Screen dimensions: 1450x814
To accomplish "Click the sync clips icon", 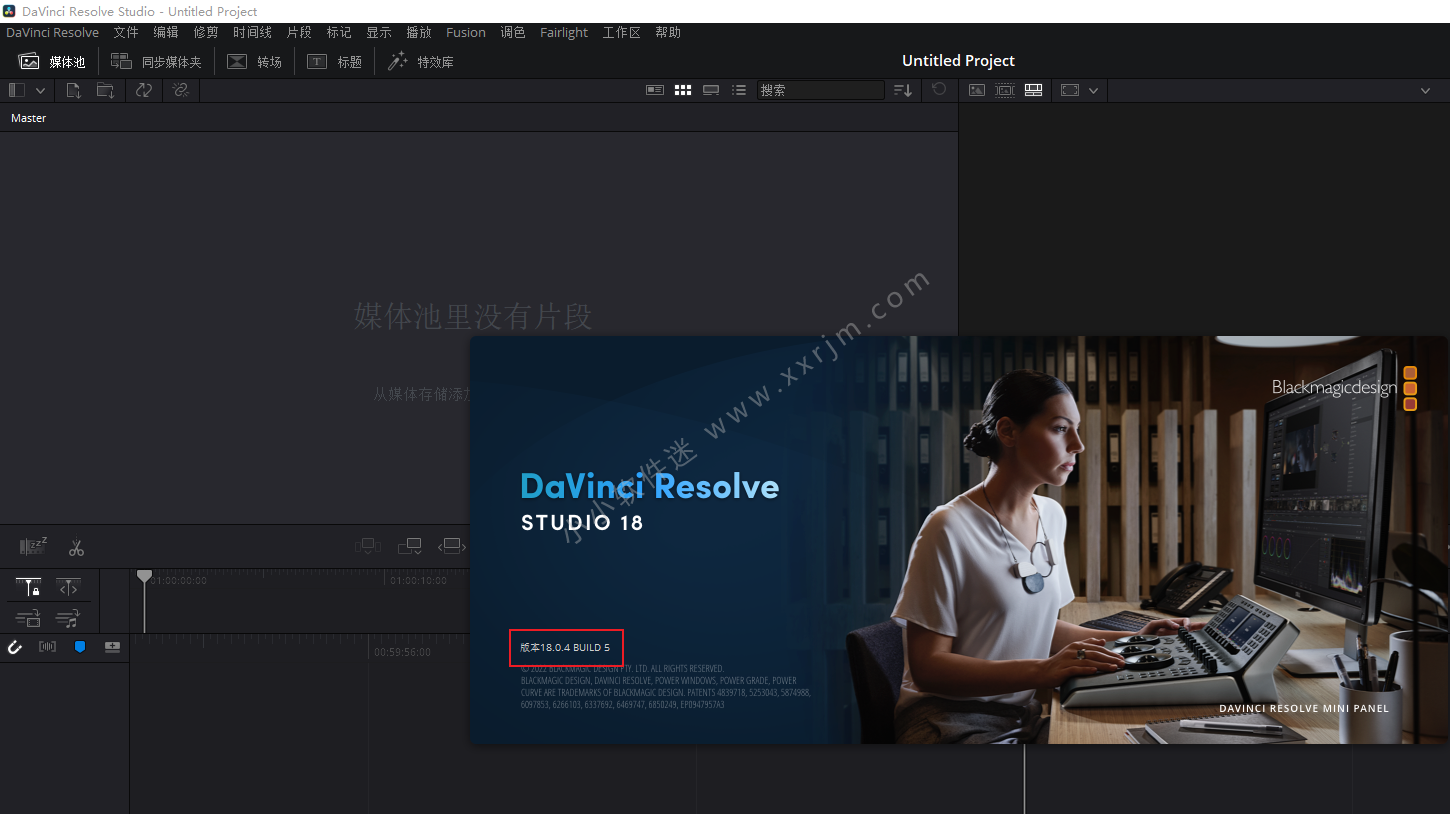I will point(144,90).
